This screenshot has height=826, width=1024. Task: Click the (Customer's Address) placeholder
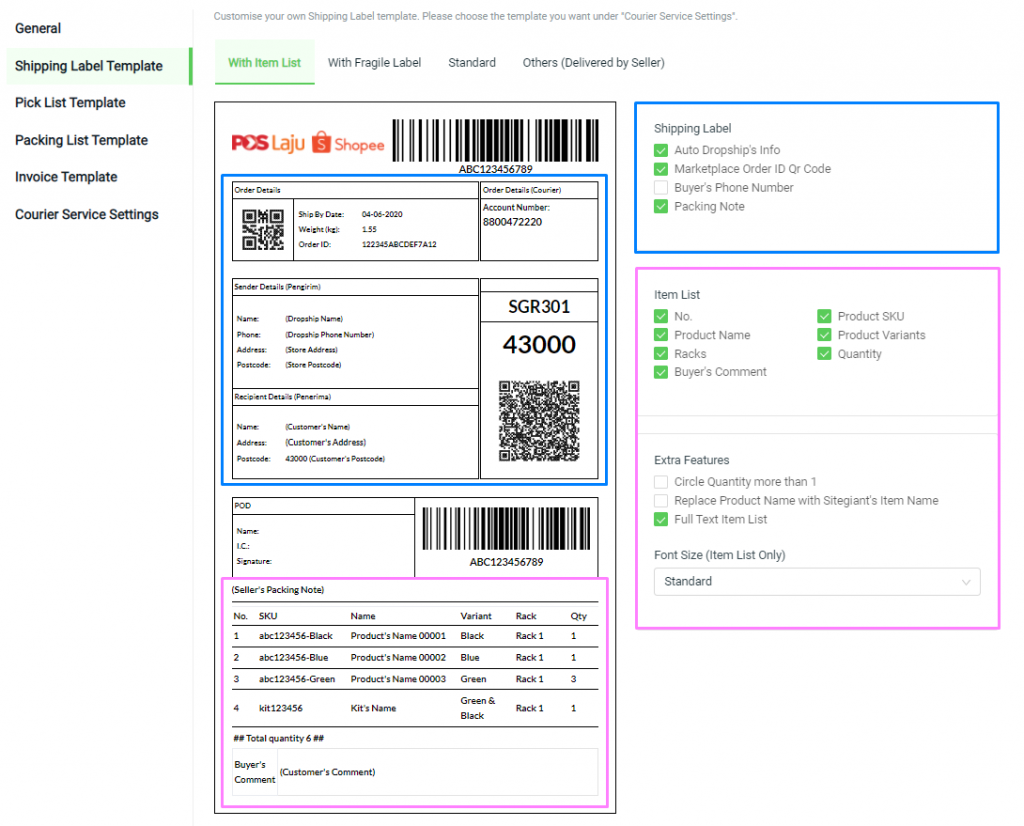[325, 443]
